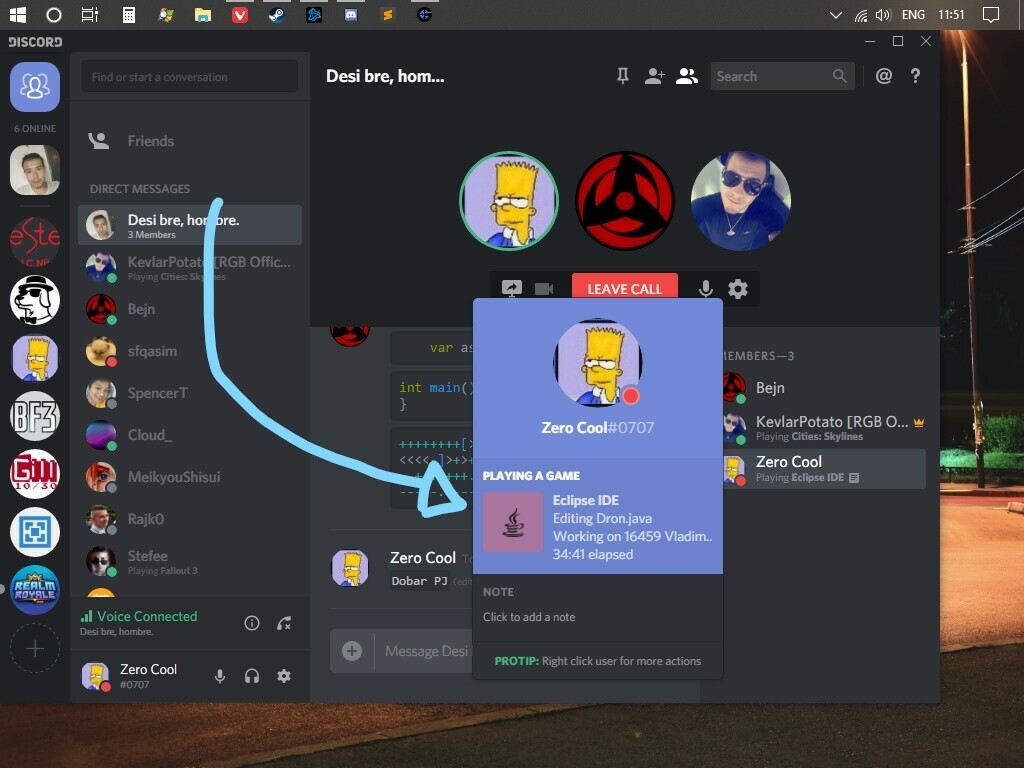This screenshot has width=1024, height=768.
Task: Click 'Click to add a note' field
Action: (x=529, y=617)
